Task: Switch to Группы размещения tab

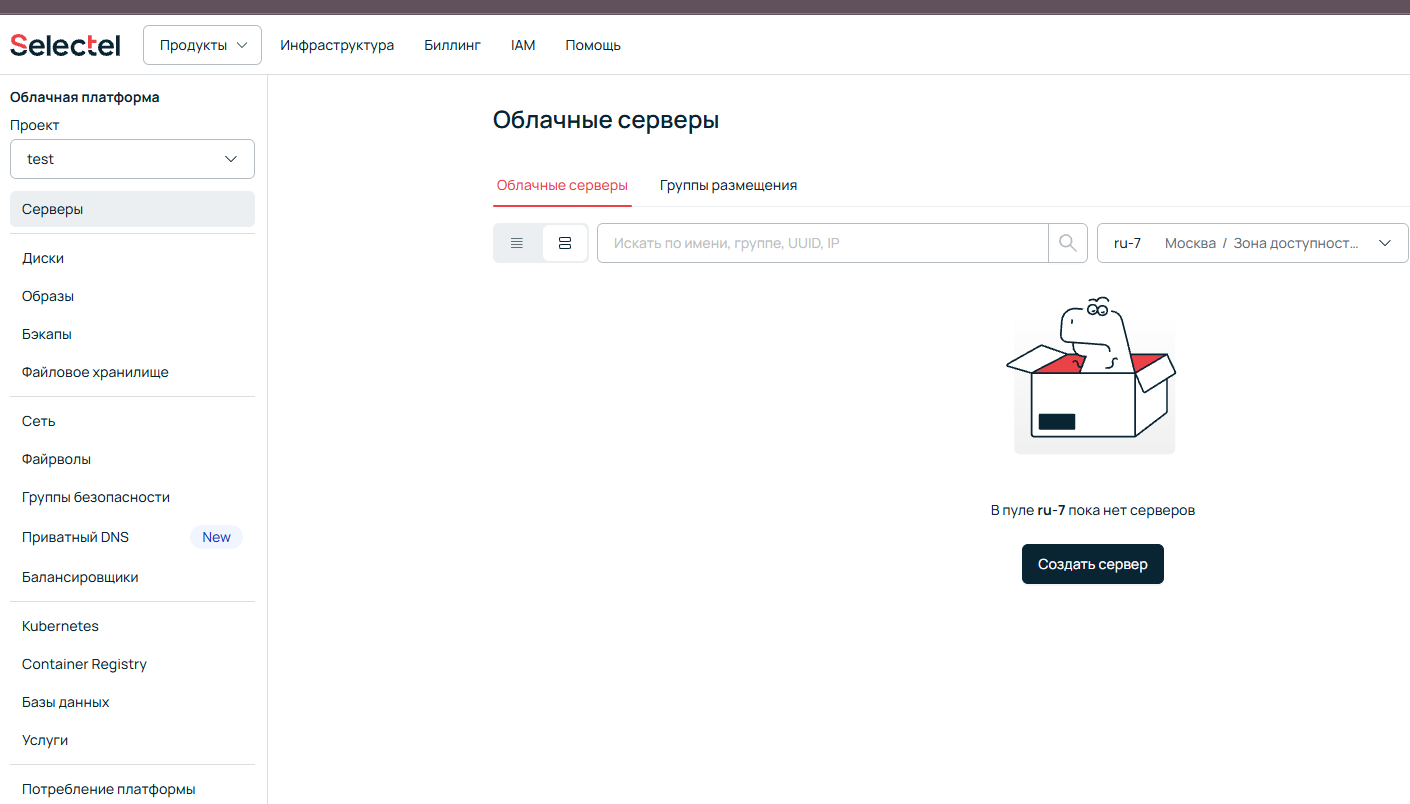Action: (x=728, y=185)
